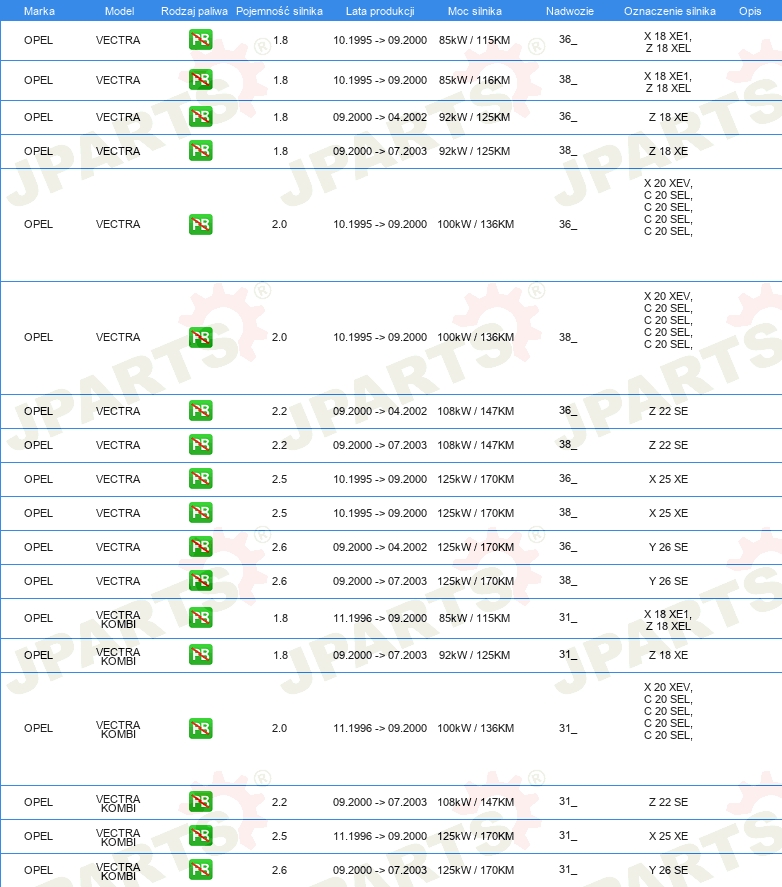Click body code '31_' in Kombi 2.6 row
Image resolution: width=782 pixels, height=887 pixels.
(568, 869)
